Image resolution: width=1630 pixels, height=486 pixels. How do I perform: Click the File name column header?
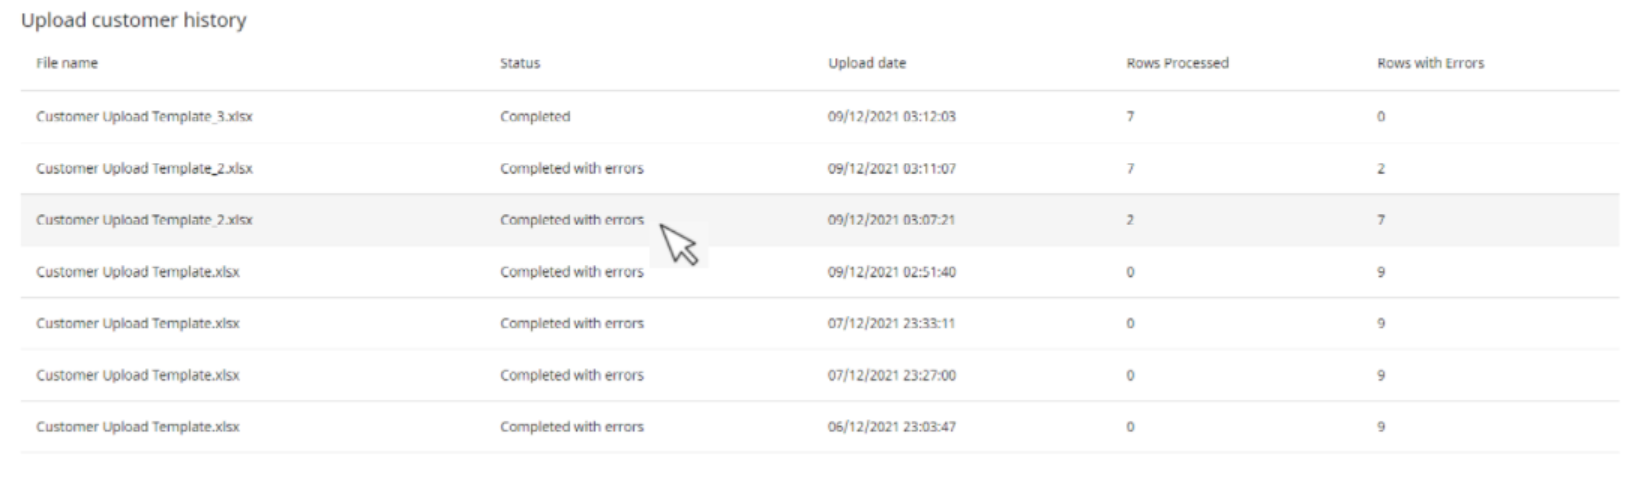coord(67,63)
